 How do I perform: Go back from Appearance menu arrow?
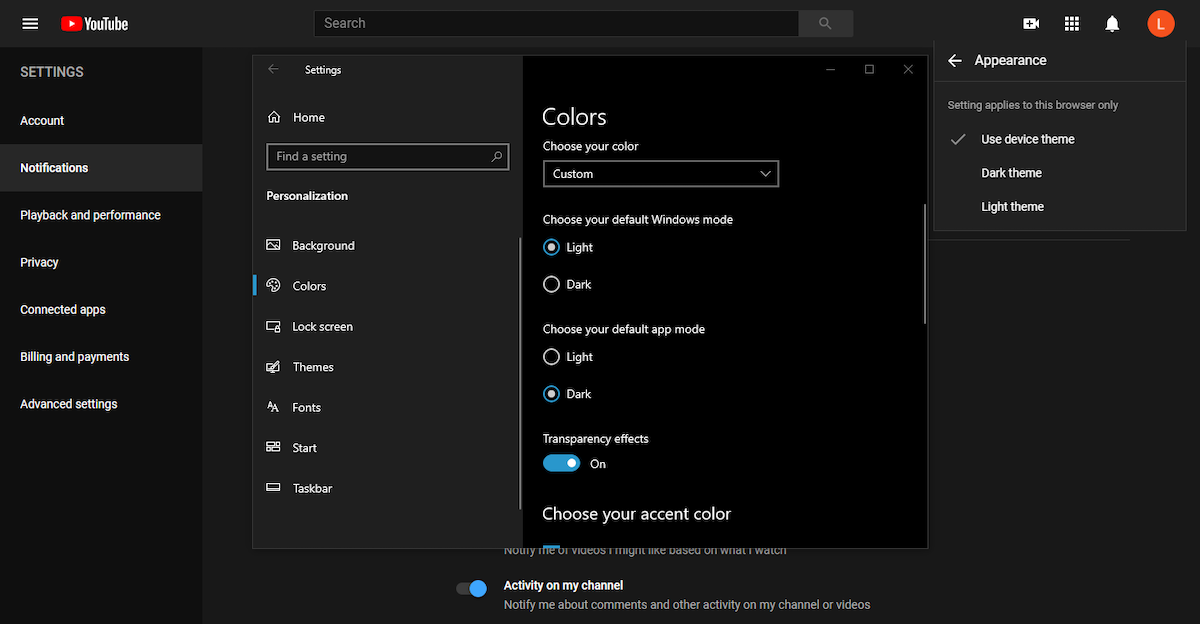(x=955, y=61)
